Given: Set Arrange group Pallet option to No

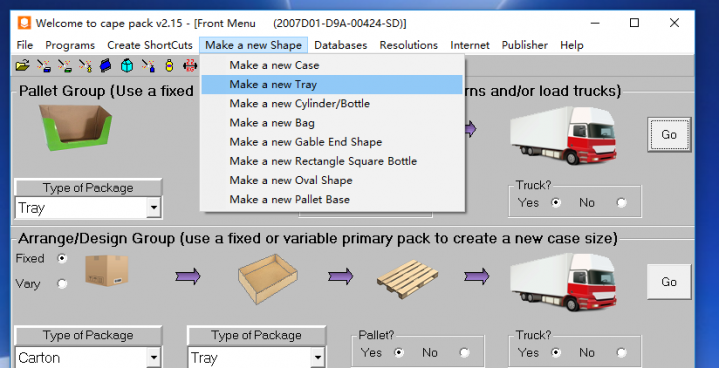Looking at the screenshot, I should pyautogui.click(x=464, y=352).
